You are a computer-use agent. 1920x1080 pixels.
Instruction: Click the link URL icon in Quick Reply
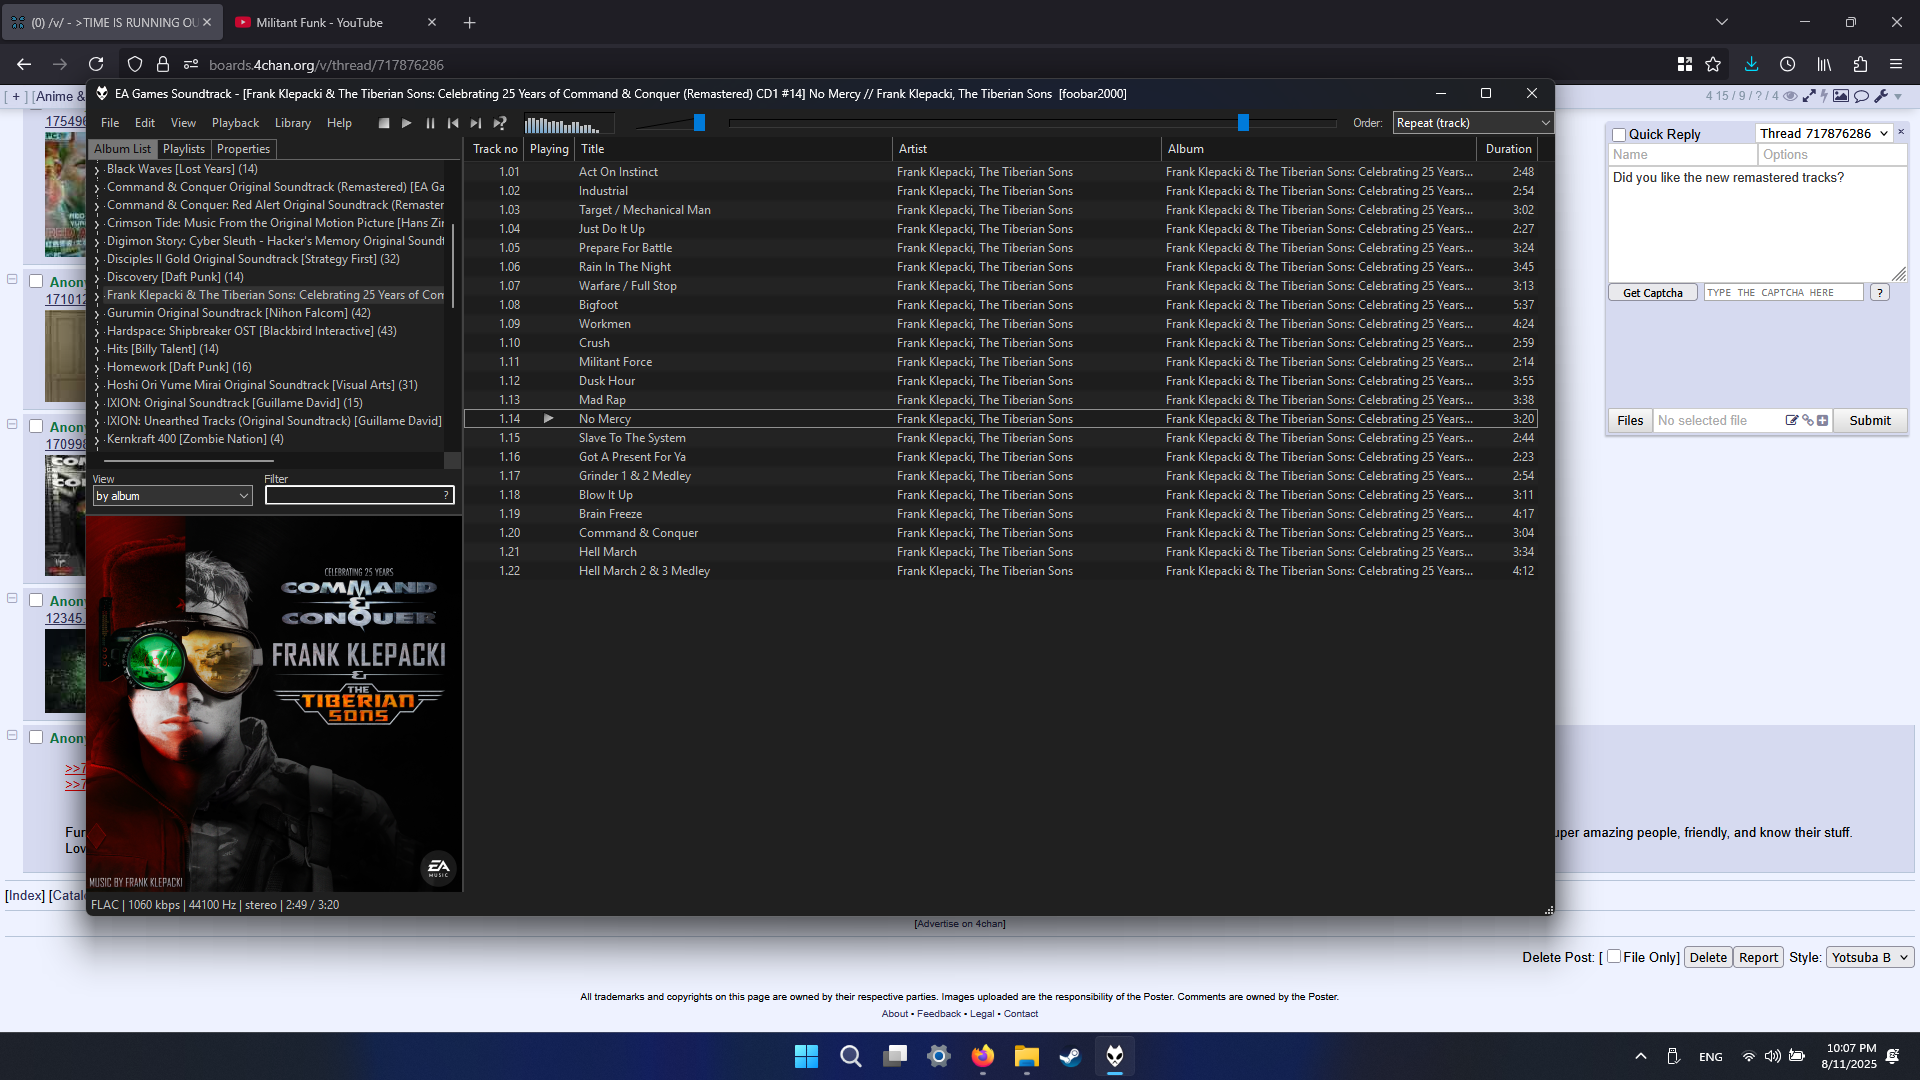pyautogui.click(x=1807, y=421)
